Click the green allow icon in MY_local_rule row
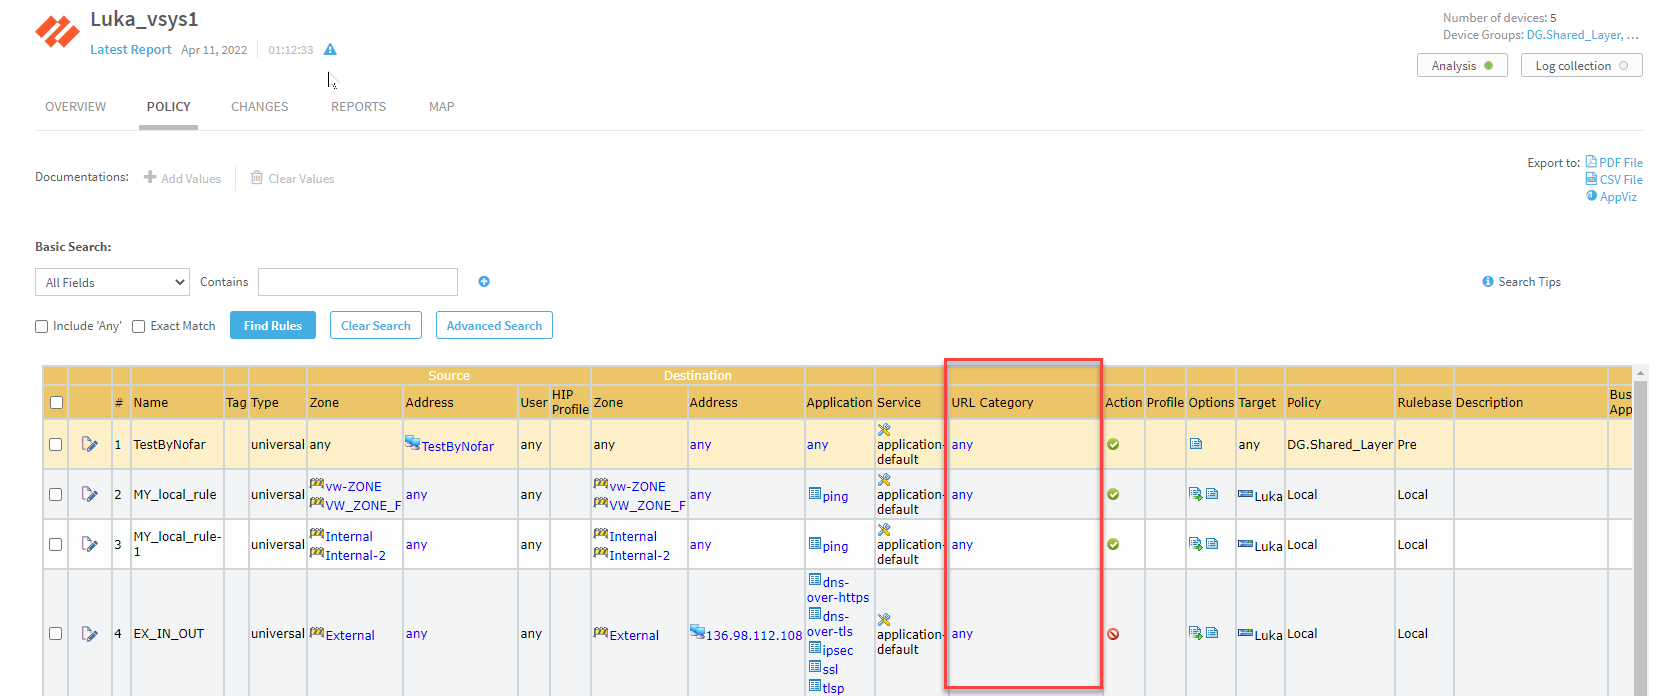This screenshot has width=1656, height=696. (1113, 494)
